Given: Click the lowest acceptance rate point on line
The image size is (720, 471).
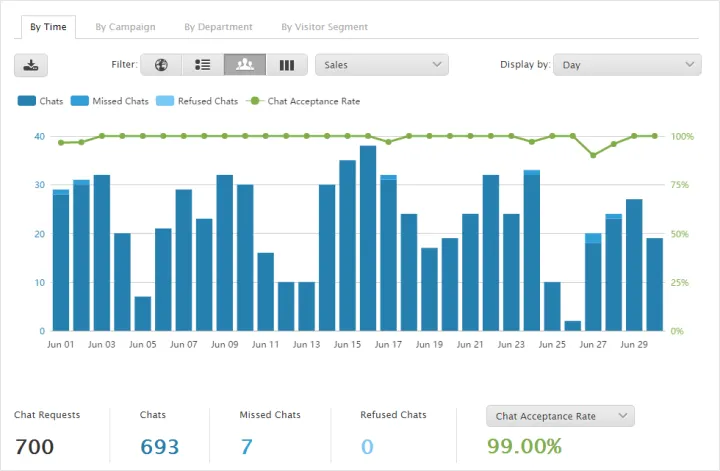Looking at the screenshot, I should point(593,155).
